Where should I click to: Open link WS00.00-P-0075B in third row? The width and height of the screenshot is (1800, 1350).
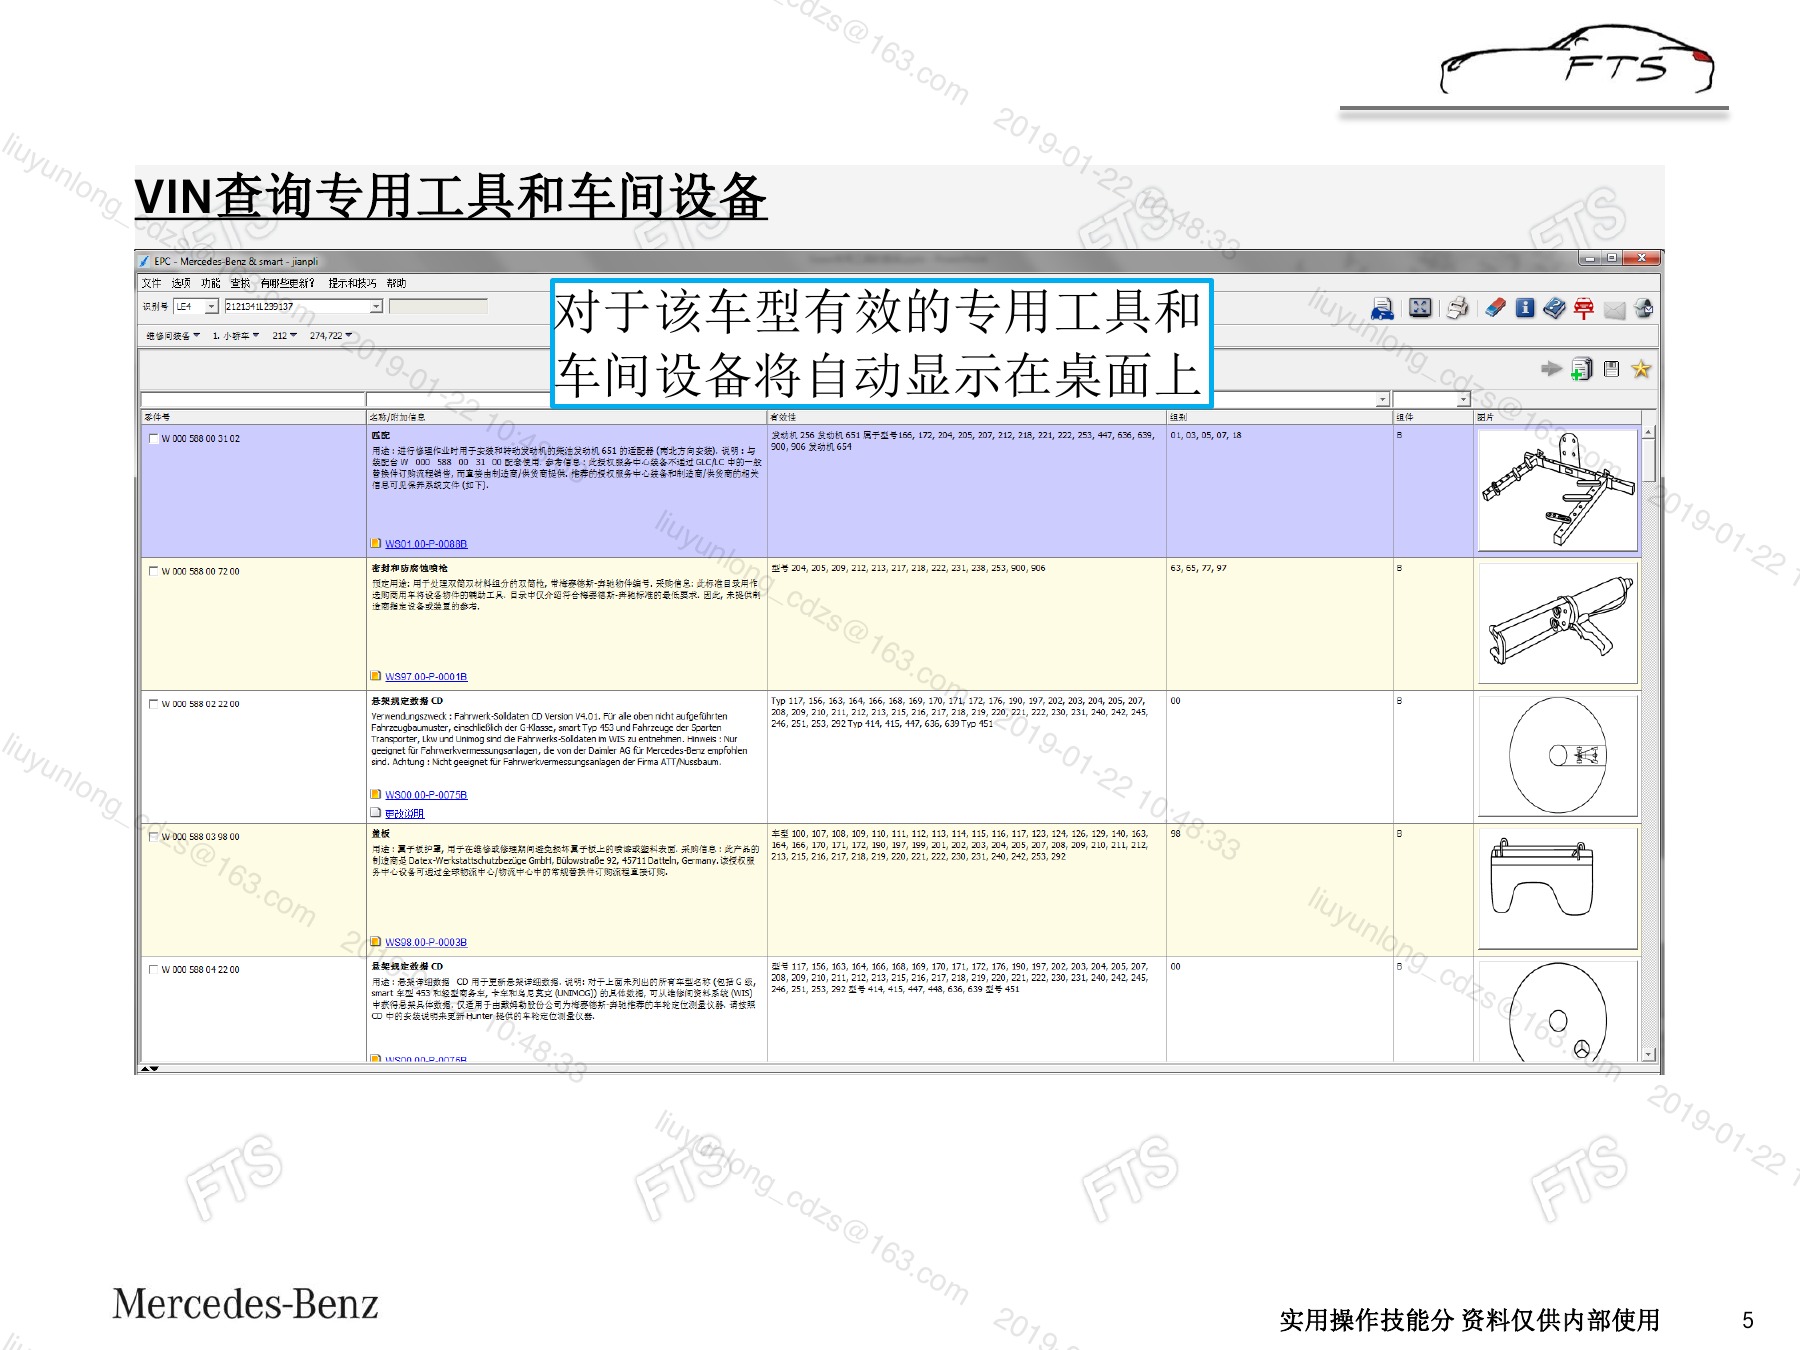pyautogui.click(x=426, y=795)
